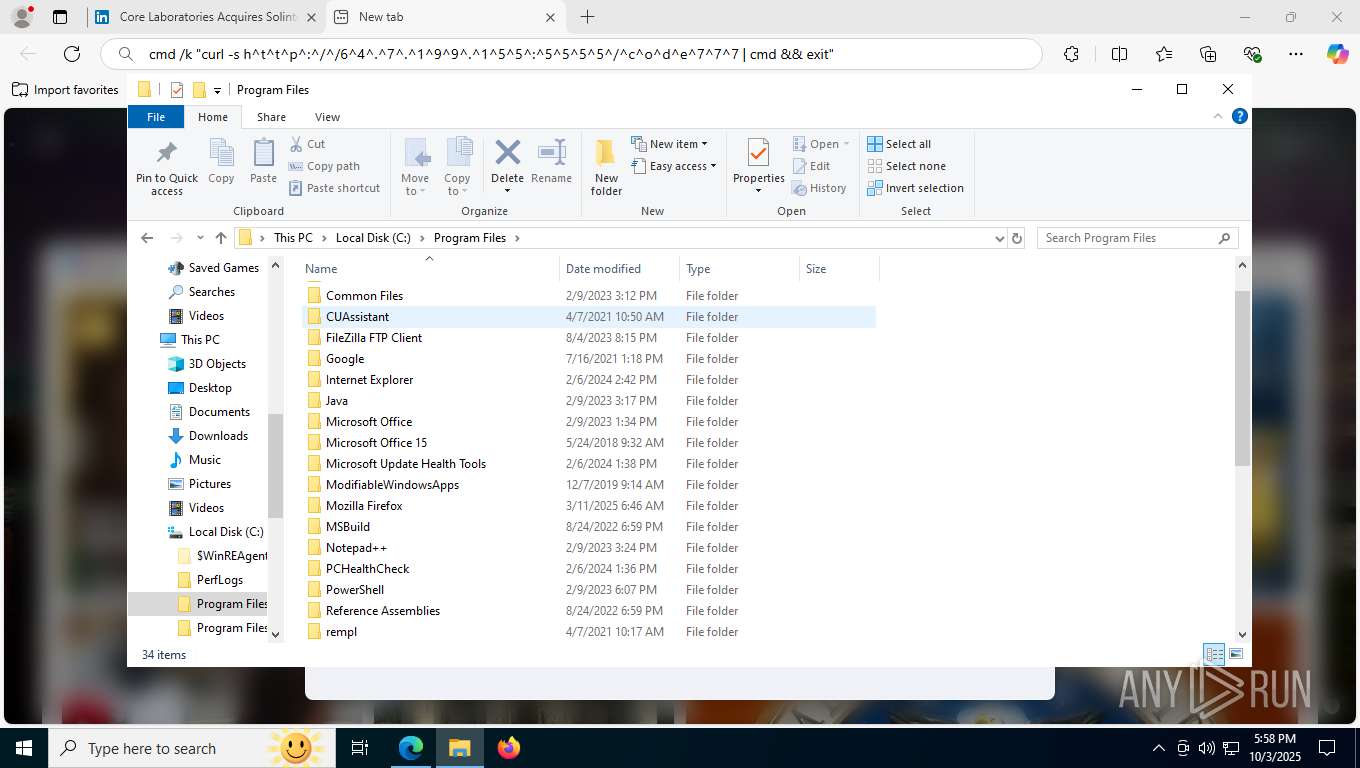Click This PC breadcrumb
This screenshot has width=1360, height=768.
(293, 238)
